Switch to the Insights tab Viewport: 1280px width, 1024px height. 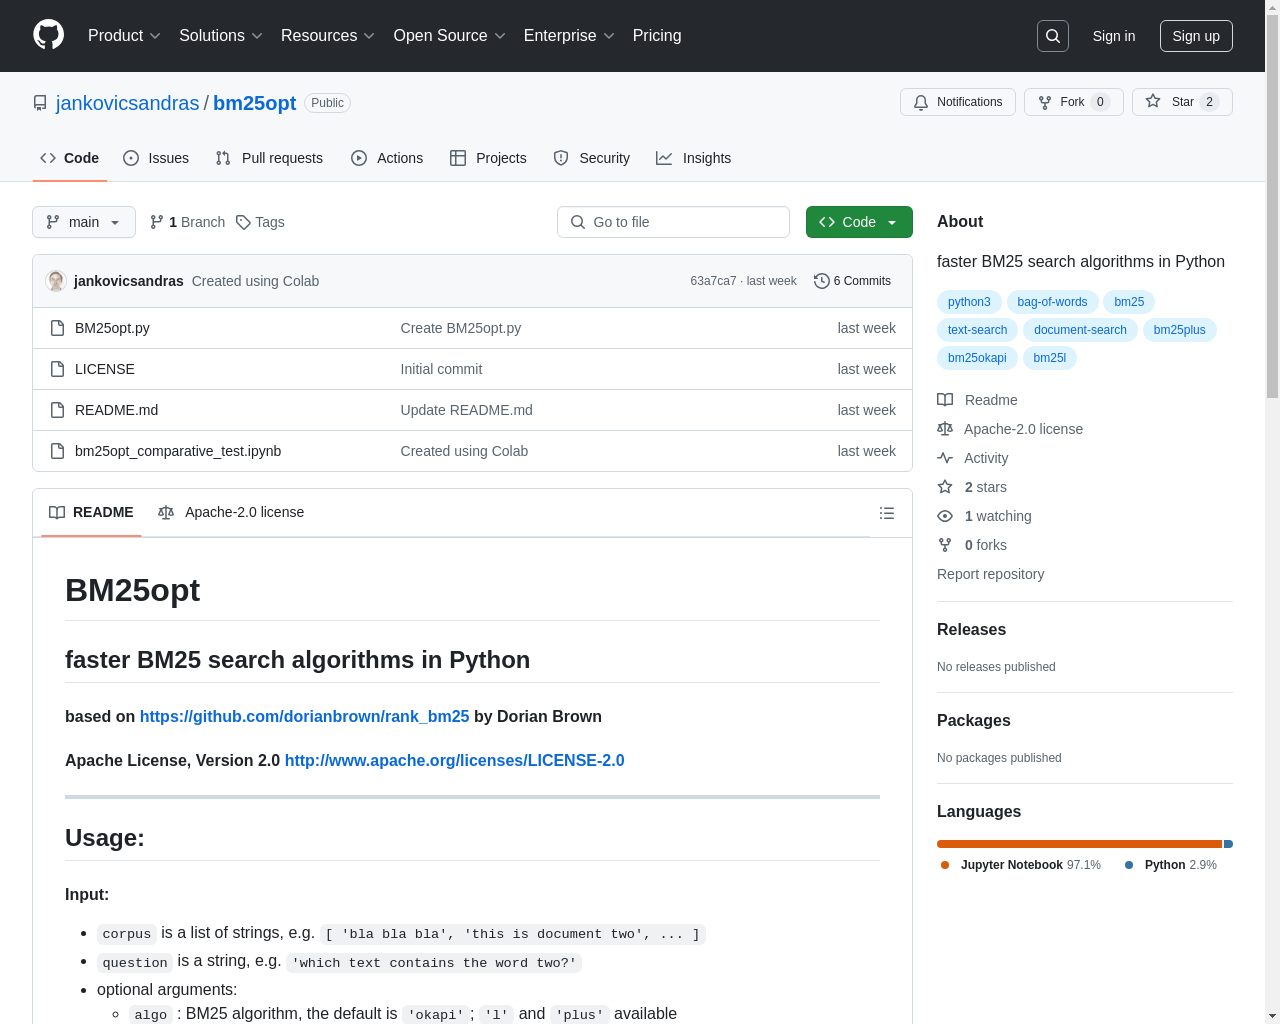(694, 158)
